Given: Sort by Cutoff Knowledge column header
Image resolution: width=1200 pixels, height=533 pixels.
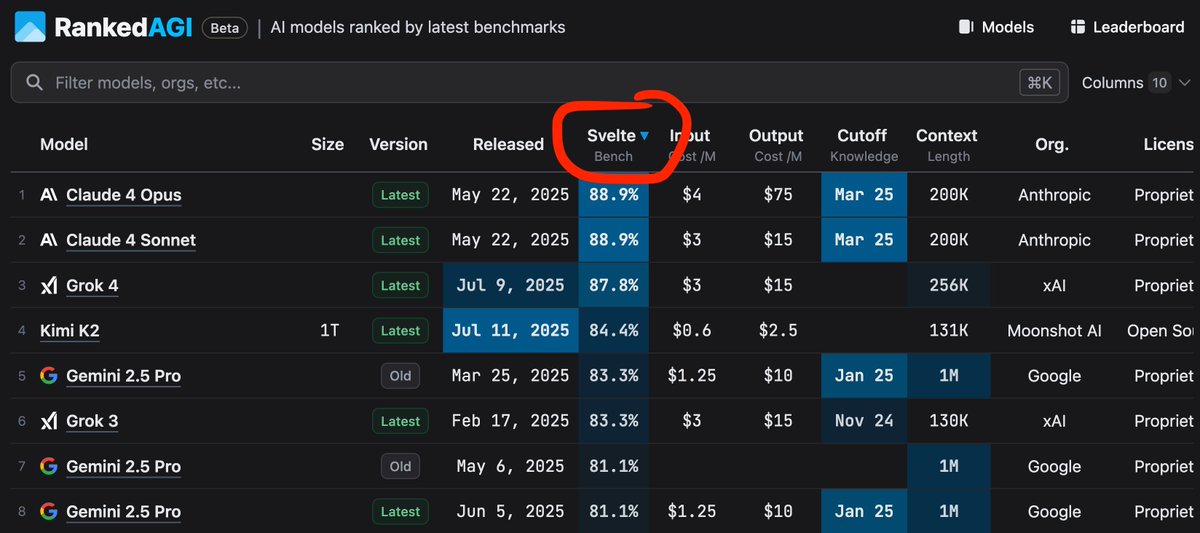Looking at the screenshot, I should (x=863, y=145).
